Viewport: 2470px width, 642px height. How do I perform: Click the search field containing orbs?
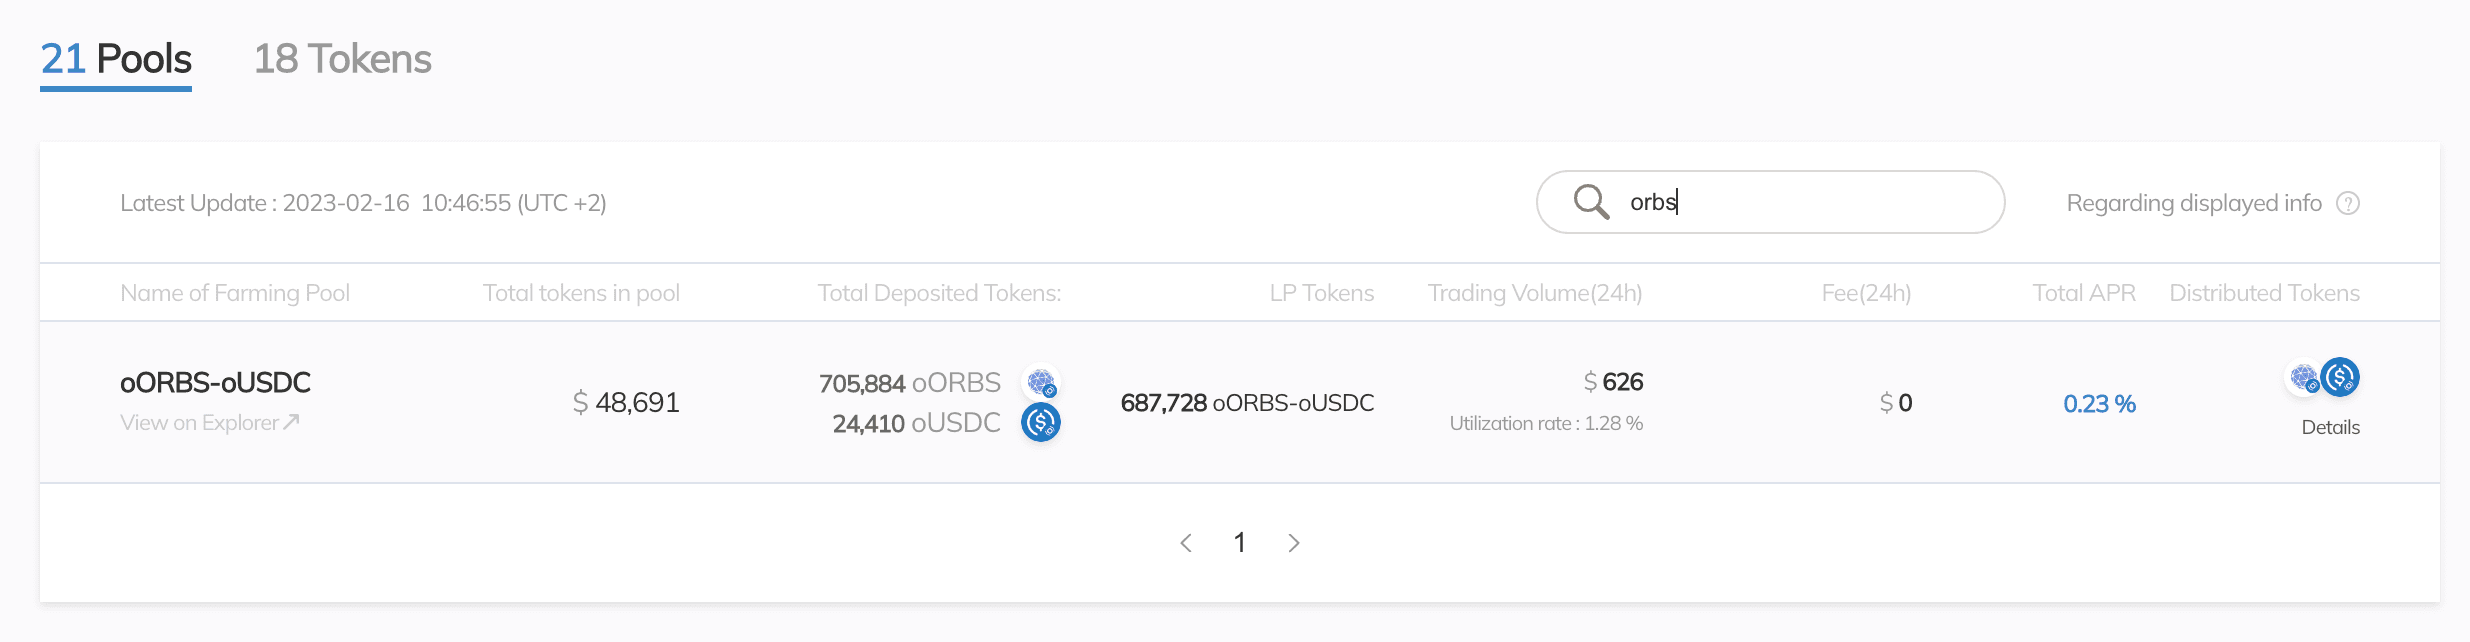point(1770,202)
